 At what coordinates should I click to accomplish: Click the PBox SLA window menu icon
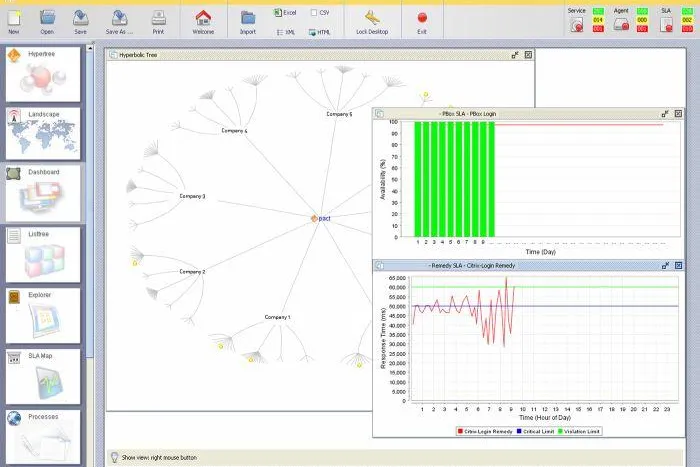[379, 114]
